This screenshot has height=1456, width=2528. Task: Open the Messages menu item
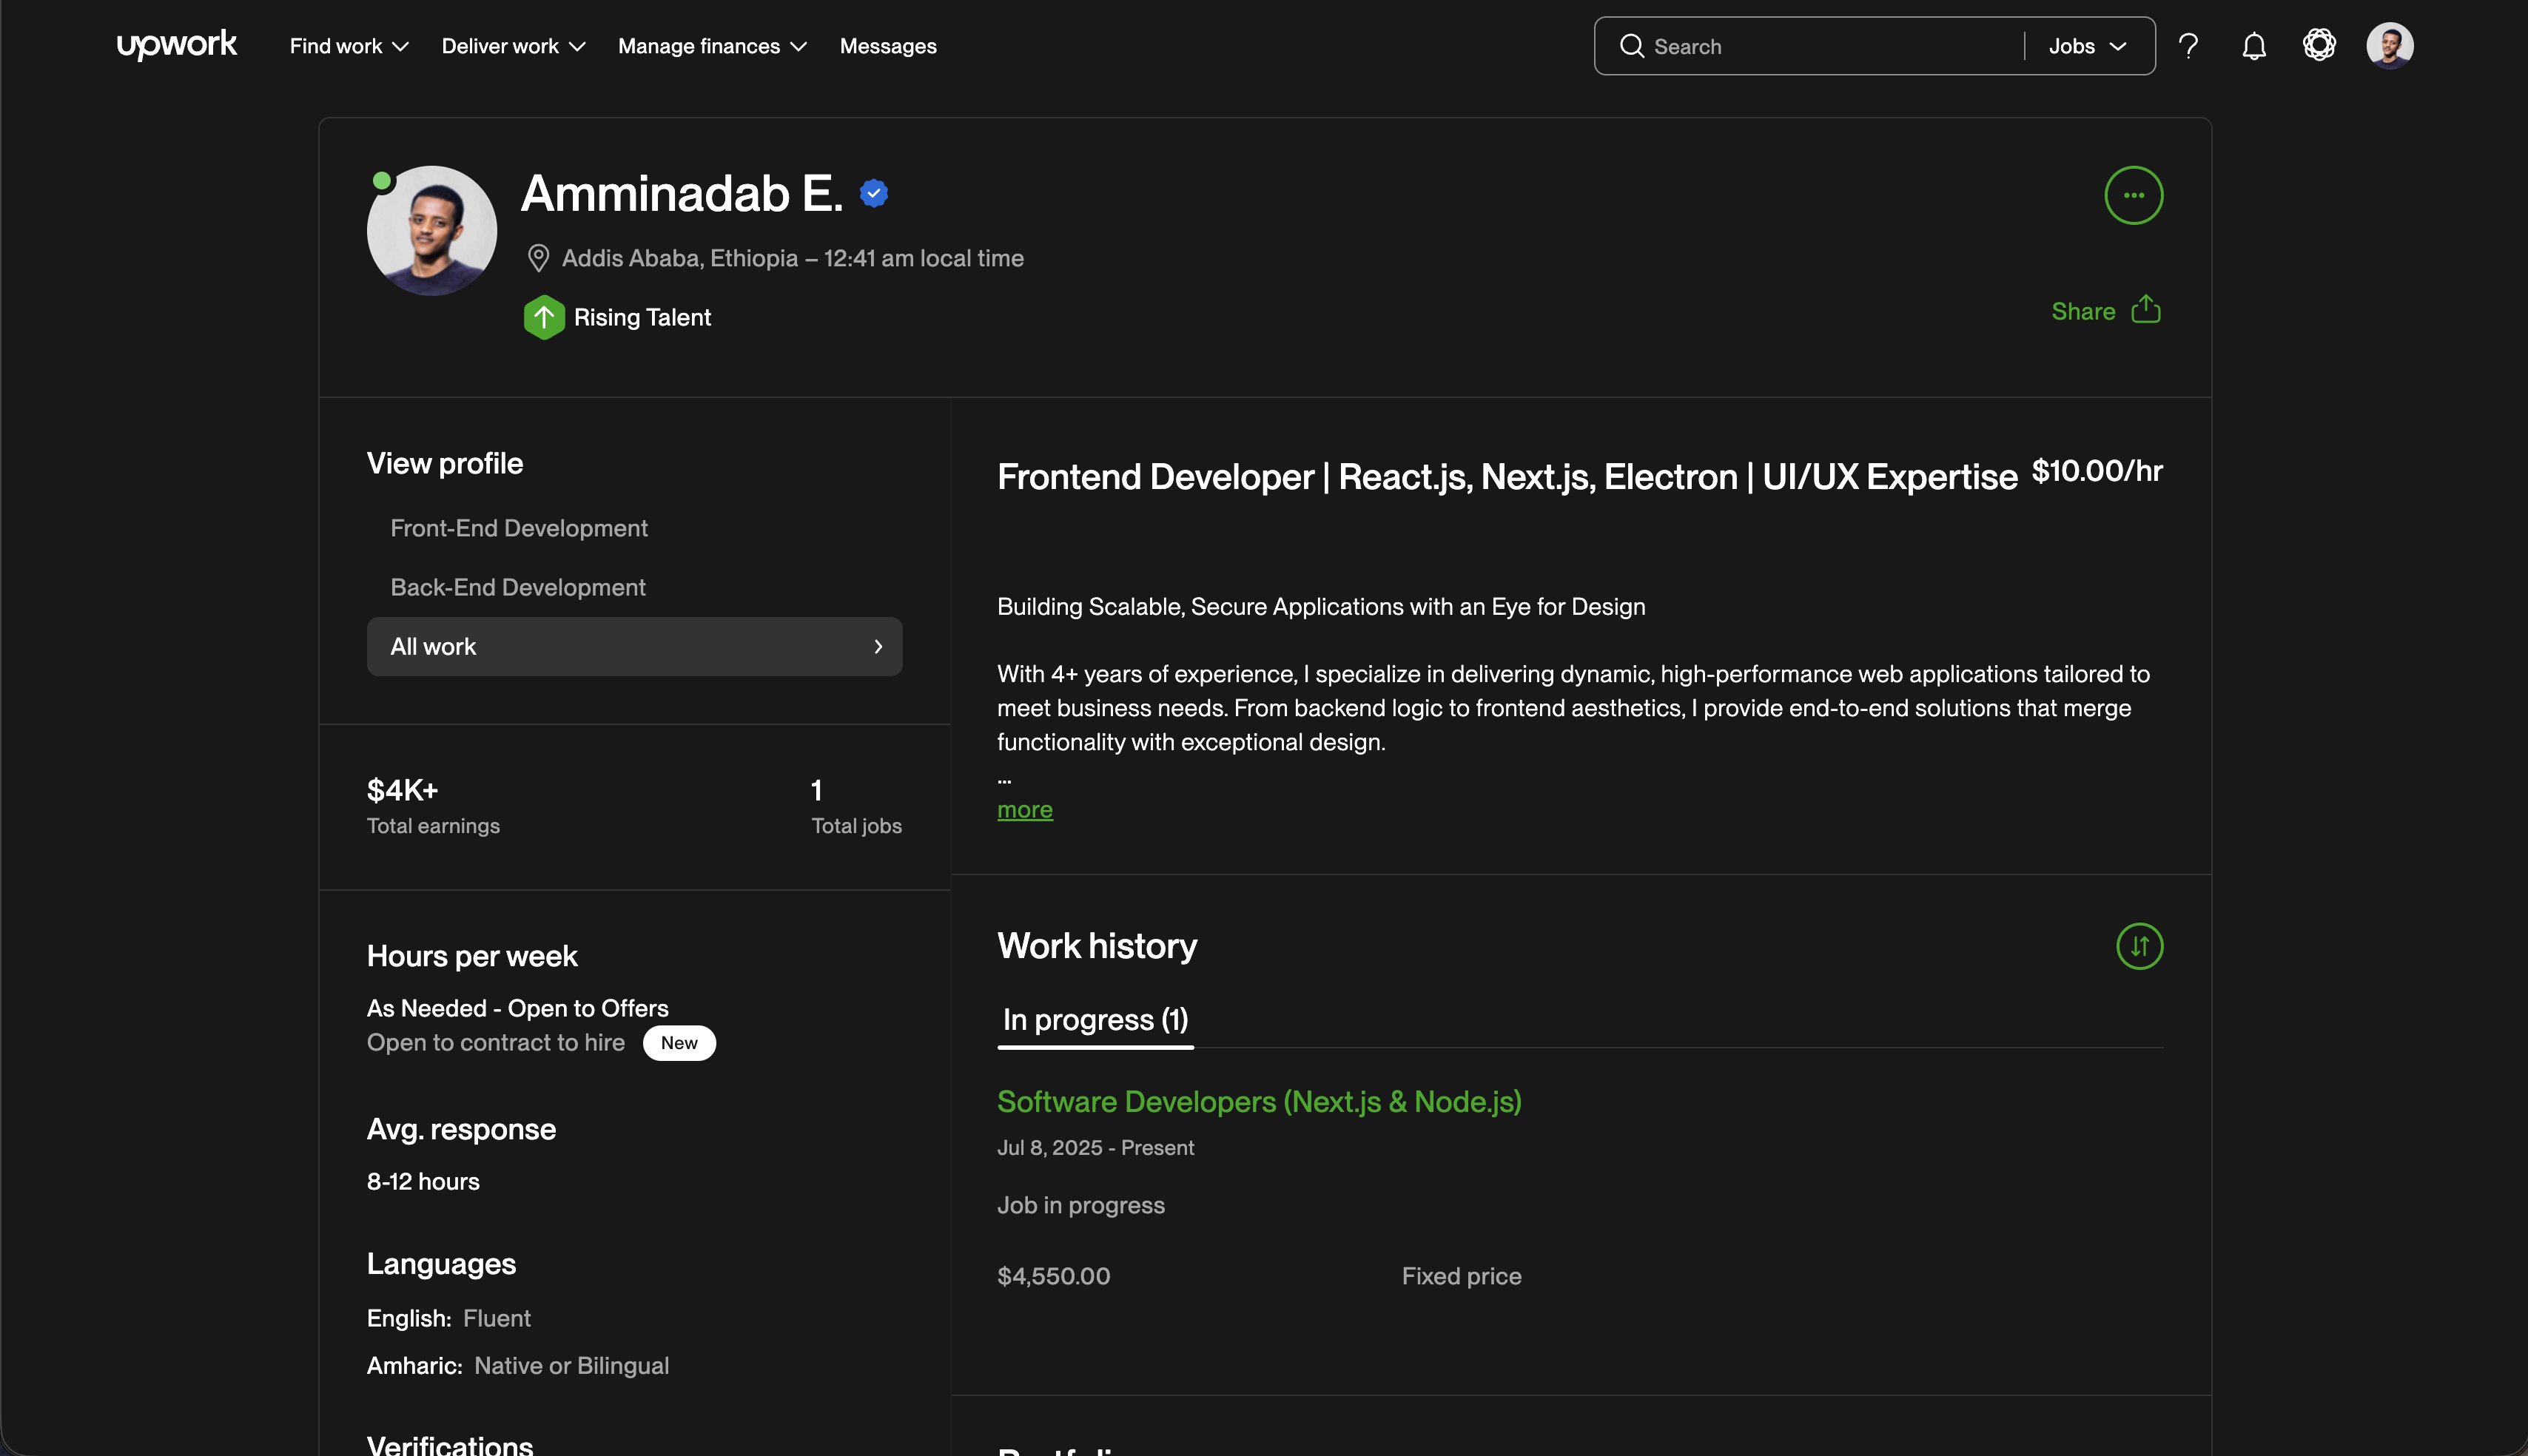pyautogui.click(x=887, y=45)
